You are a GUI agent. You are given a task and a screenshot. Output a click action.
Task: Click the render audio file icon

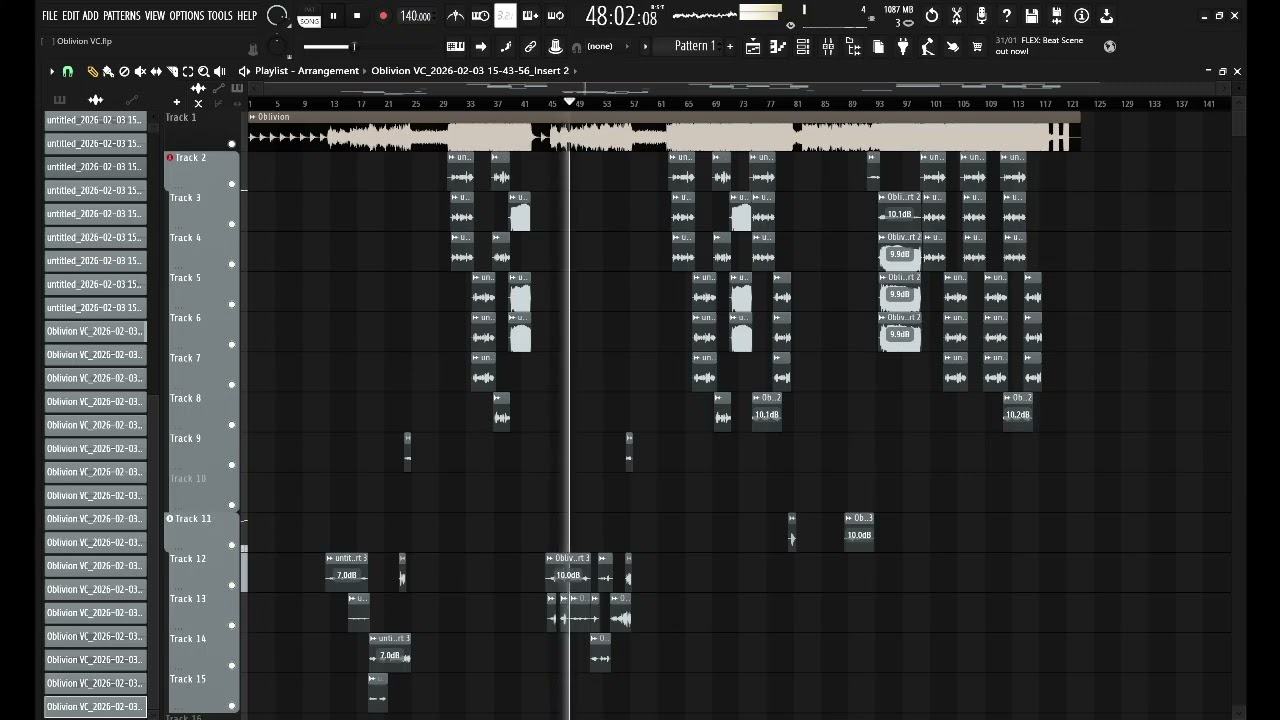[1057, 16]
